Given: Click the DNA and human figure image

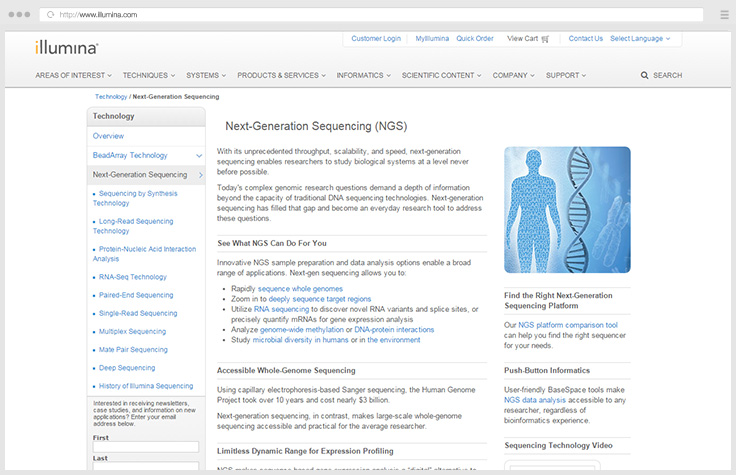Looking at the screenshot, I should 567,209.
